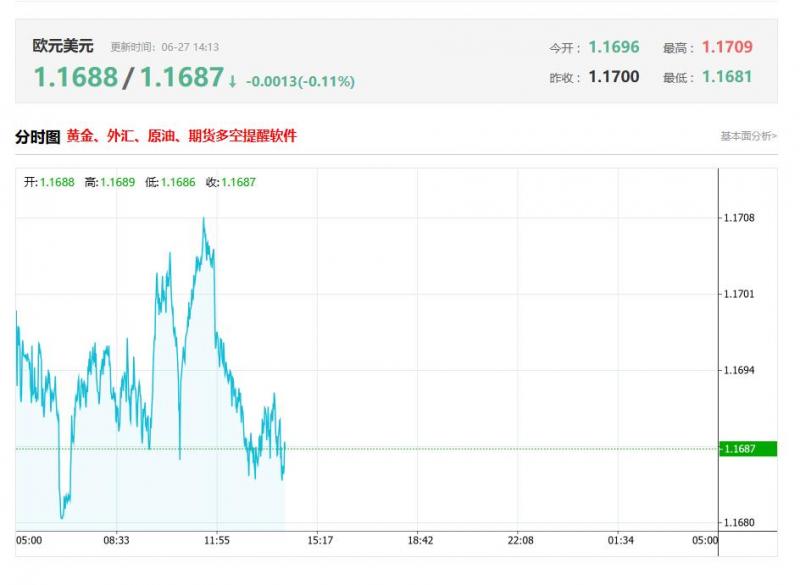Click the change value -0.0013(-0.11%)
The image size is (800, 585).
(x=300, y=82)
